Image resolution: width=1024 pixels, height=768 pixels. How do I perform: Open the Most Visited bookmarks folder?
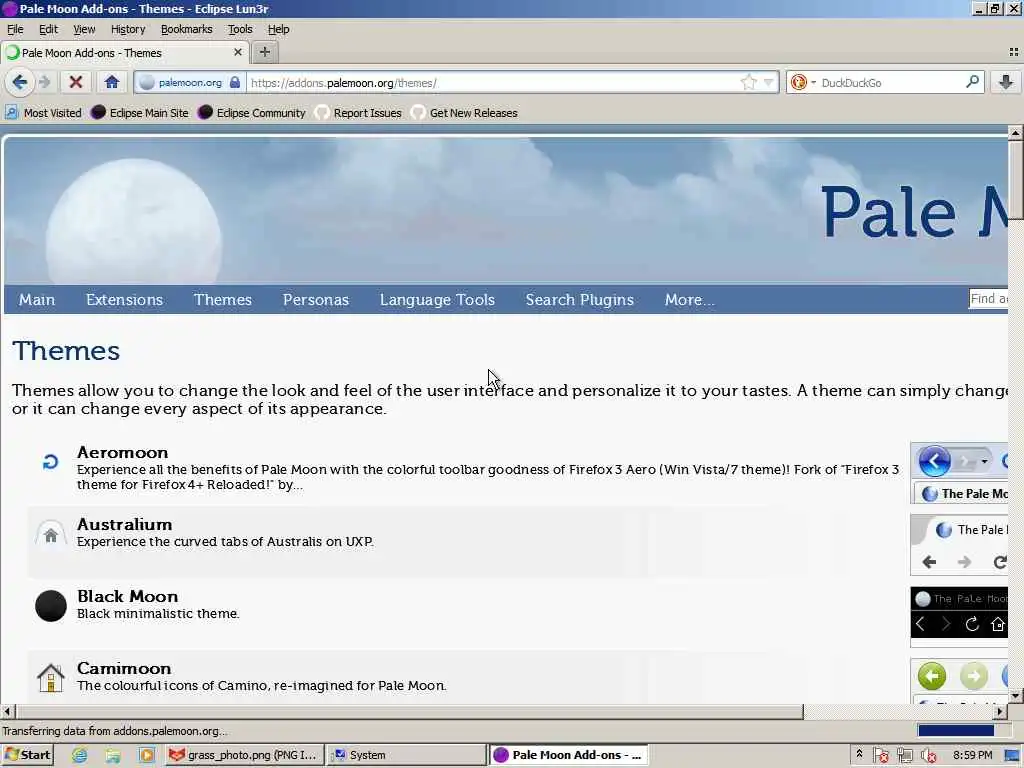pyautogui.click(x=44, y=113)
